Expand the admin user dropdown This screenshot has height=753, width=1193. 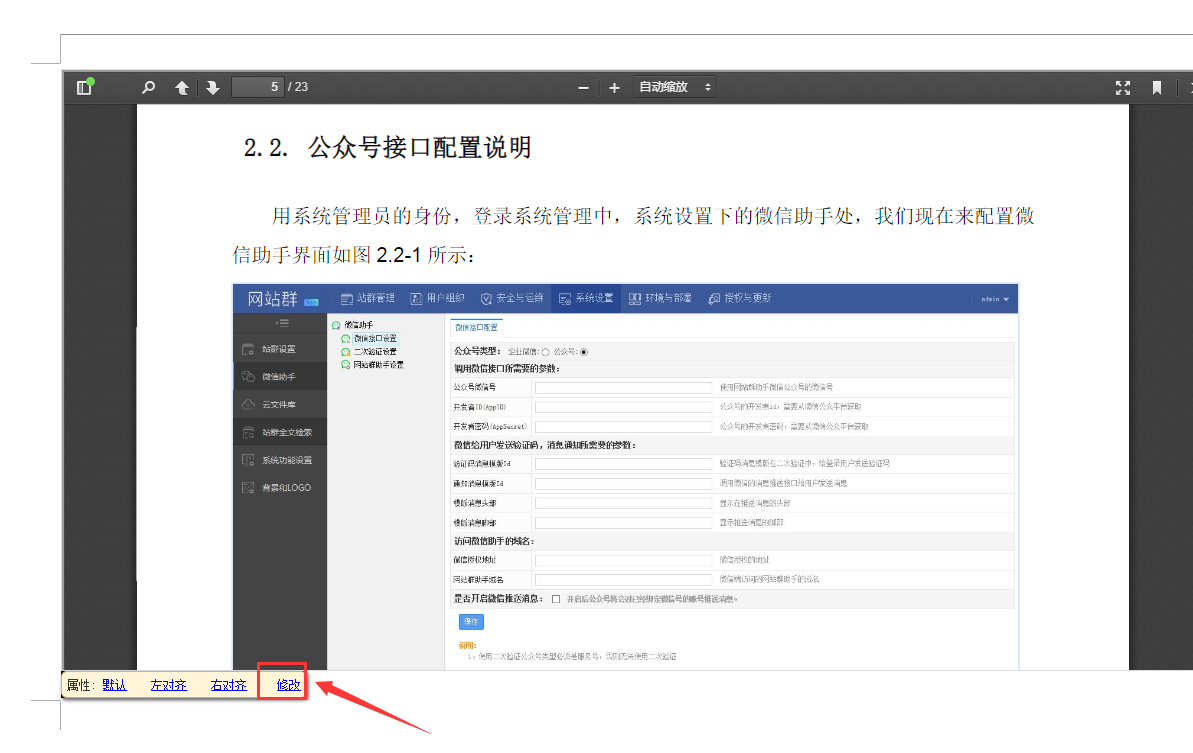tap(994, 299)
